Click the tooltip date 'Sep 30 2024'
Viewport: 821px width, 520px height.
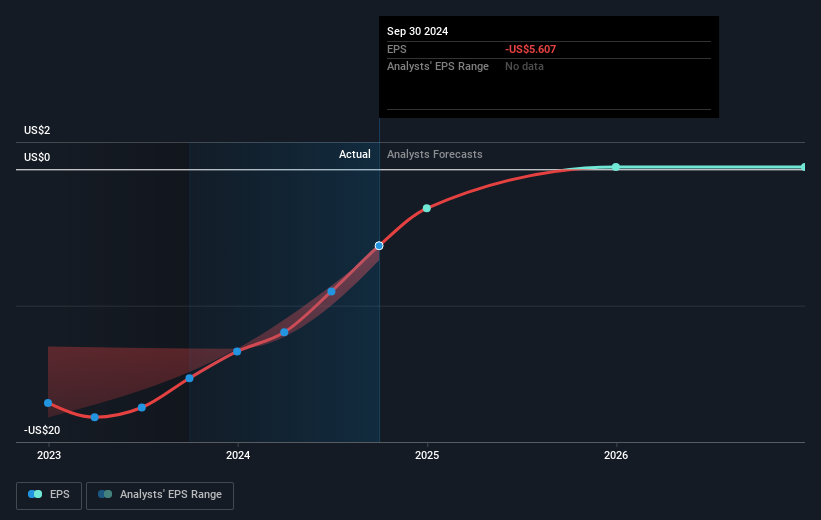[417, 31]
